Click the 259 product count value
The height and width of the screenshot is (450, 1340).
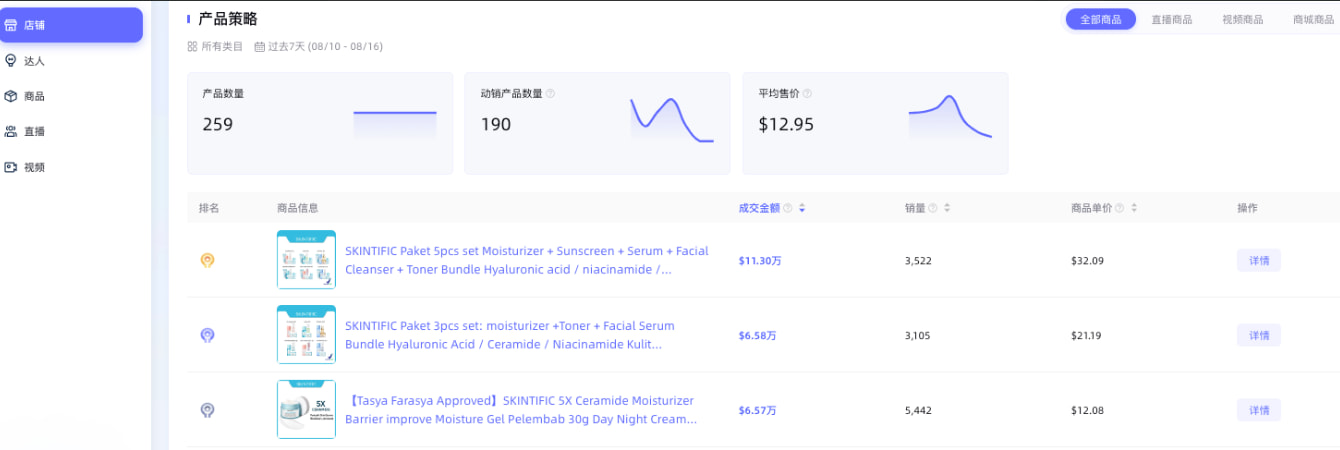click(218, 124)
